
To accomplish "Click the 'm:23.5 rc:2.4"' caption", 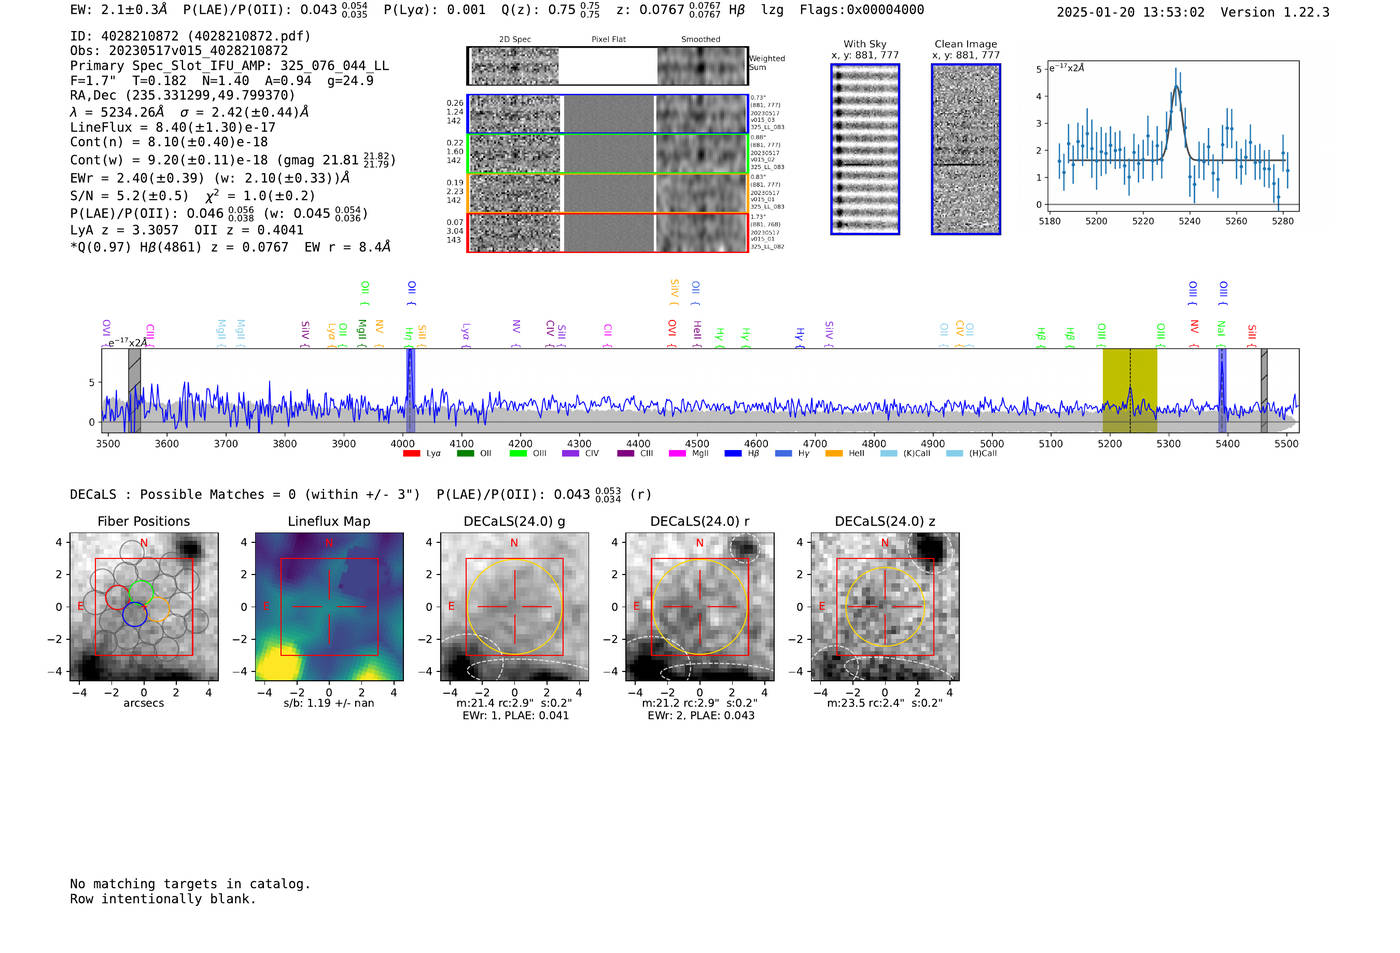I will pos(866,703).
